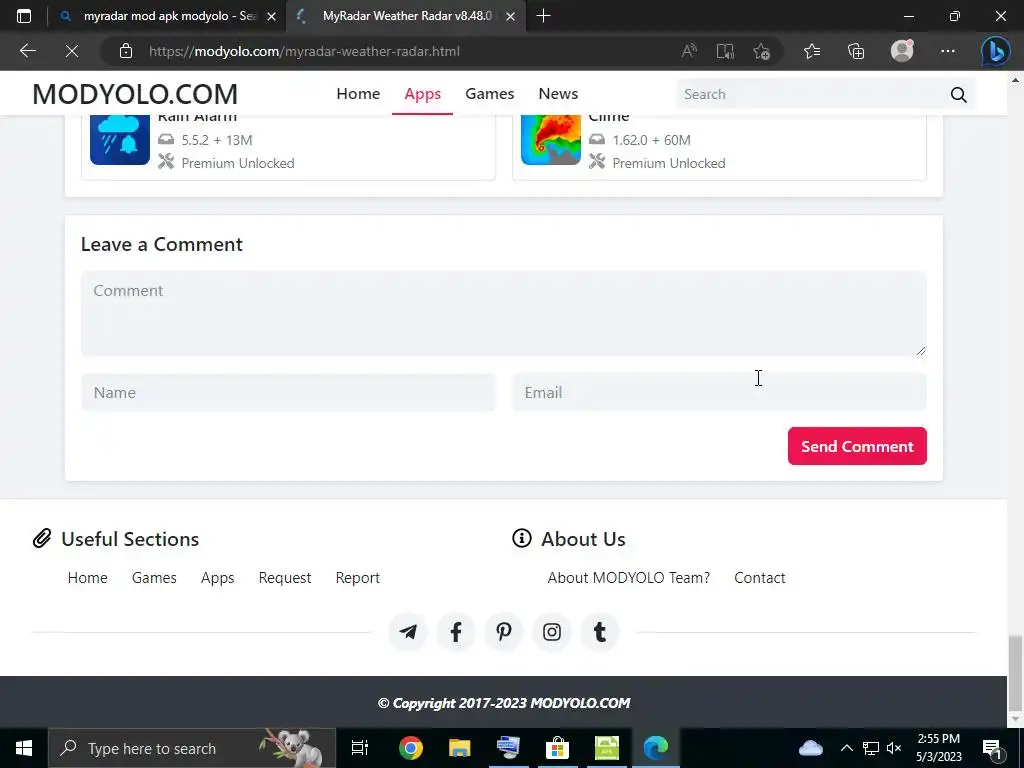Viewport: 1024px width, 768px height.
Task: Open the APK app on the taskbar
Action: pos(607,748)
